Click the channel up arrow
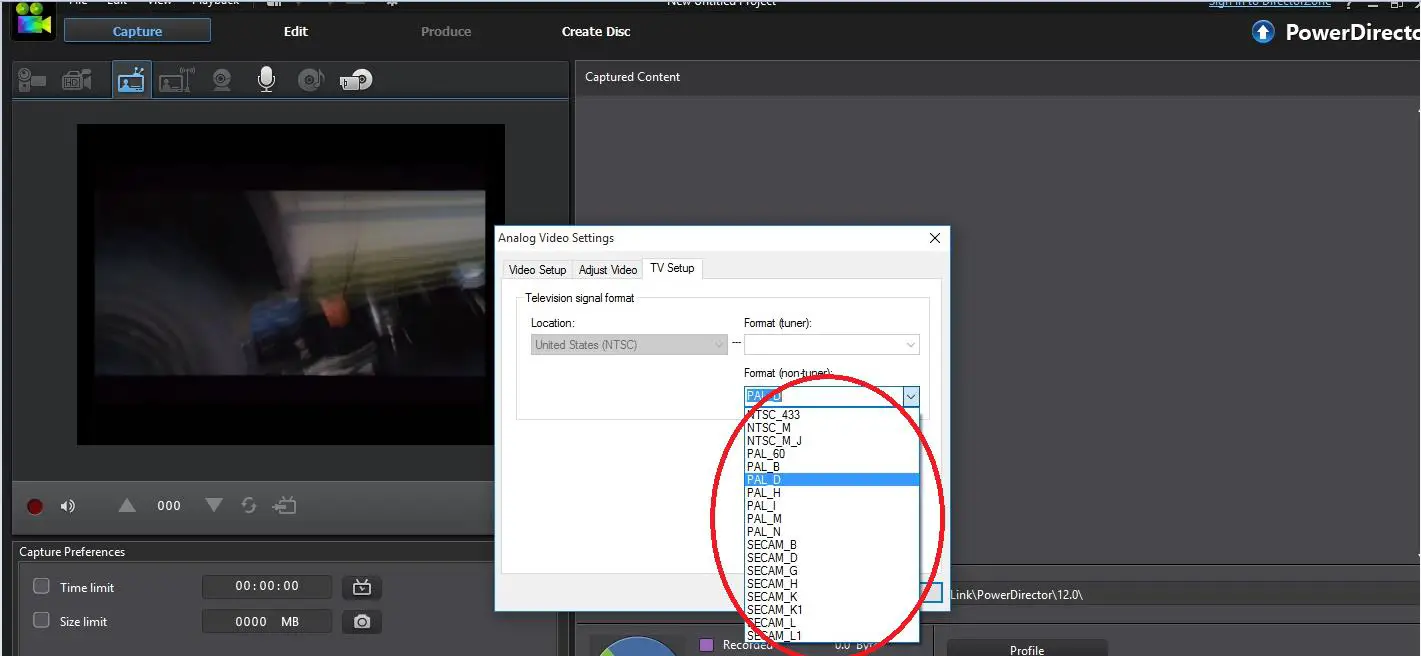Screen dimensions: 1421x656 (126, 505)
